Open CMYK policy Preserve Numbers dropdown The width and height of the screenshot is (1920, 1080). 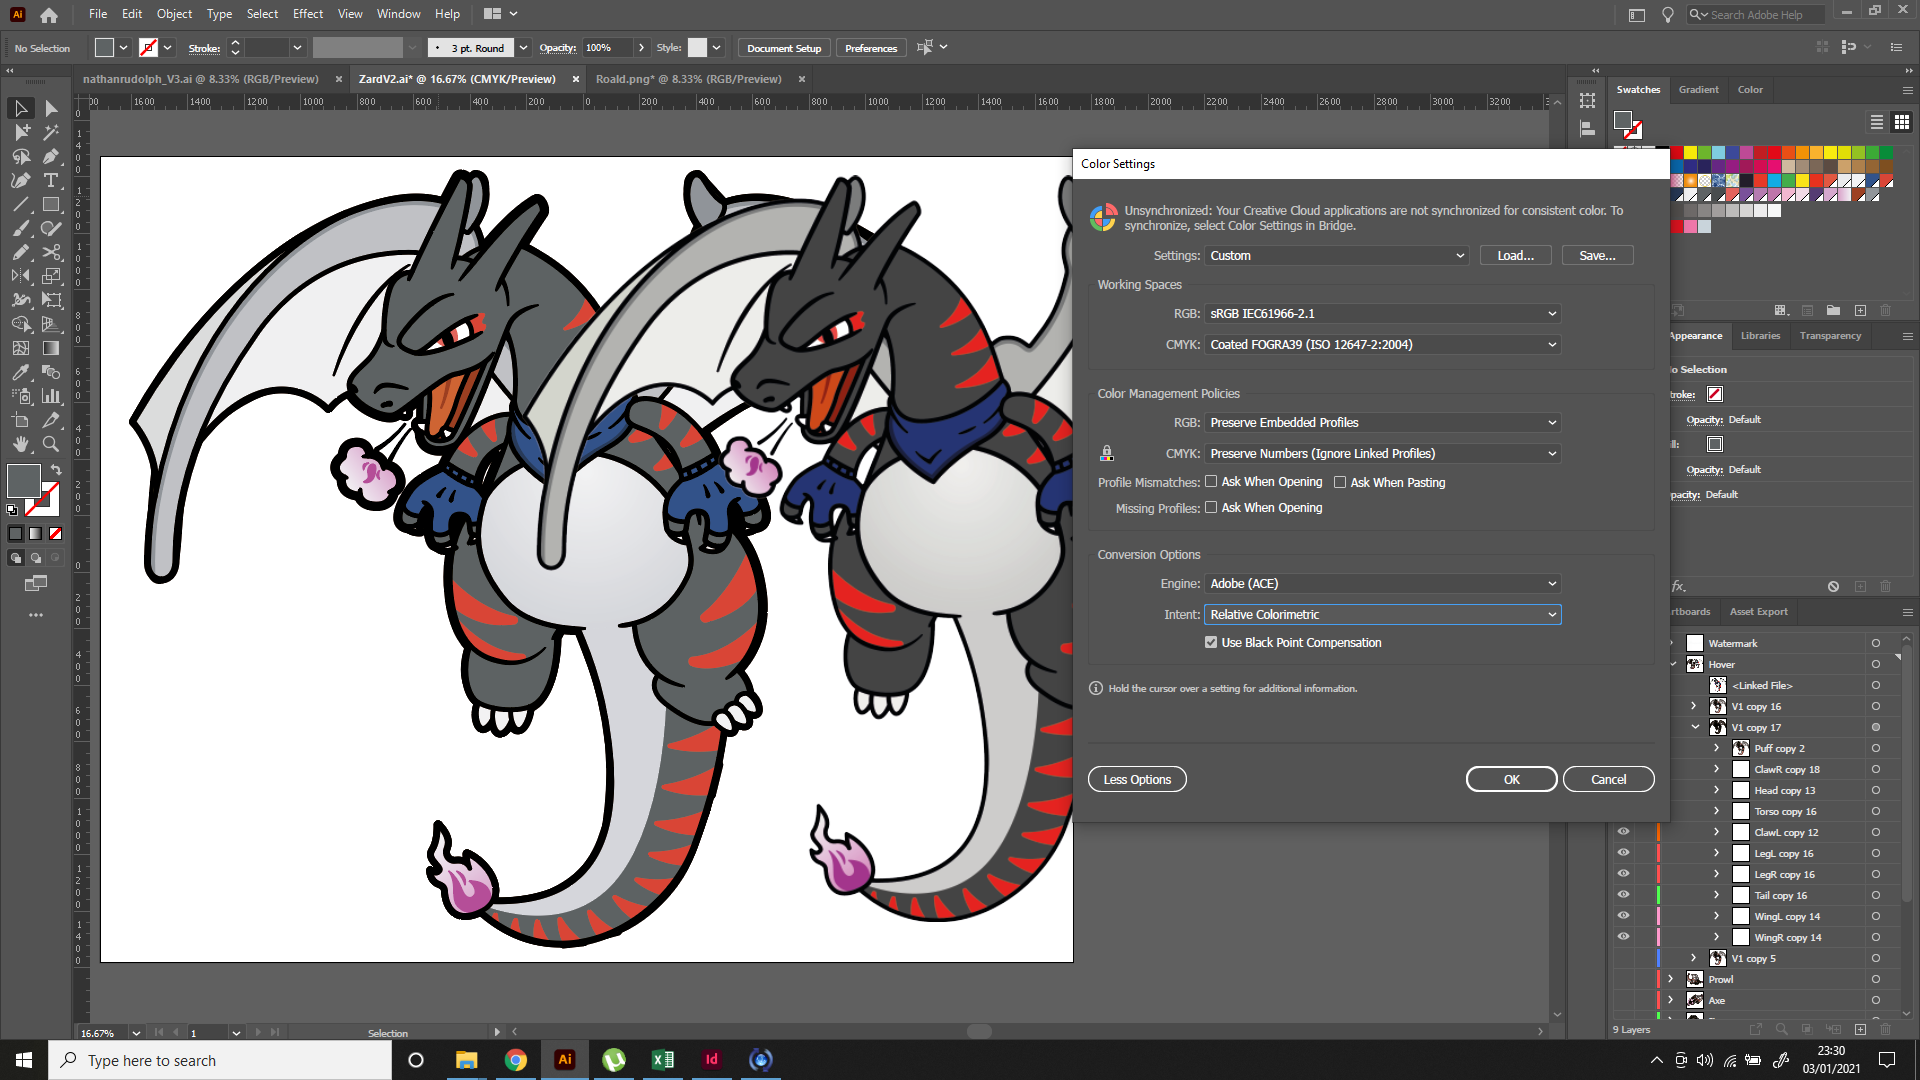click(1382, 454)
